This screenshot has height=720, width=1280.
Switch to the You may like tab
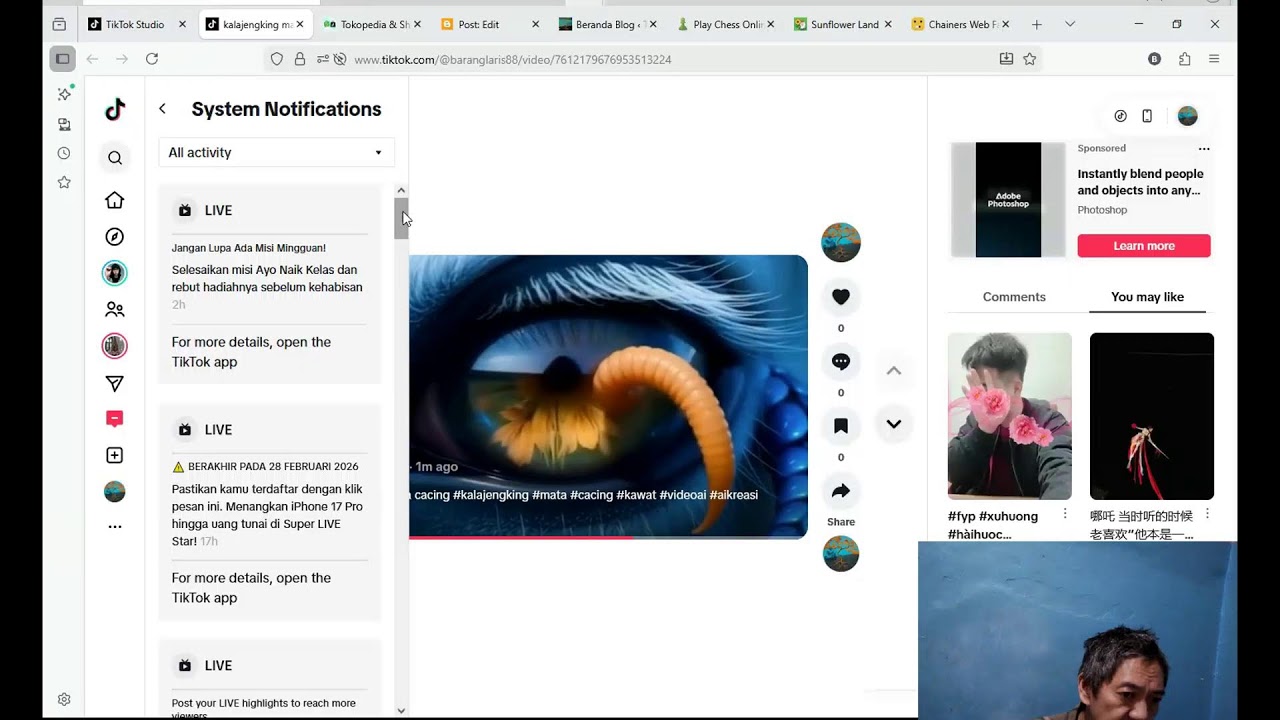1147,297
